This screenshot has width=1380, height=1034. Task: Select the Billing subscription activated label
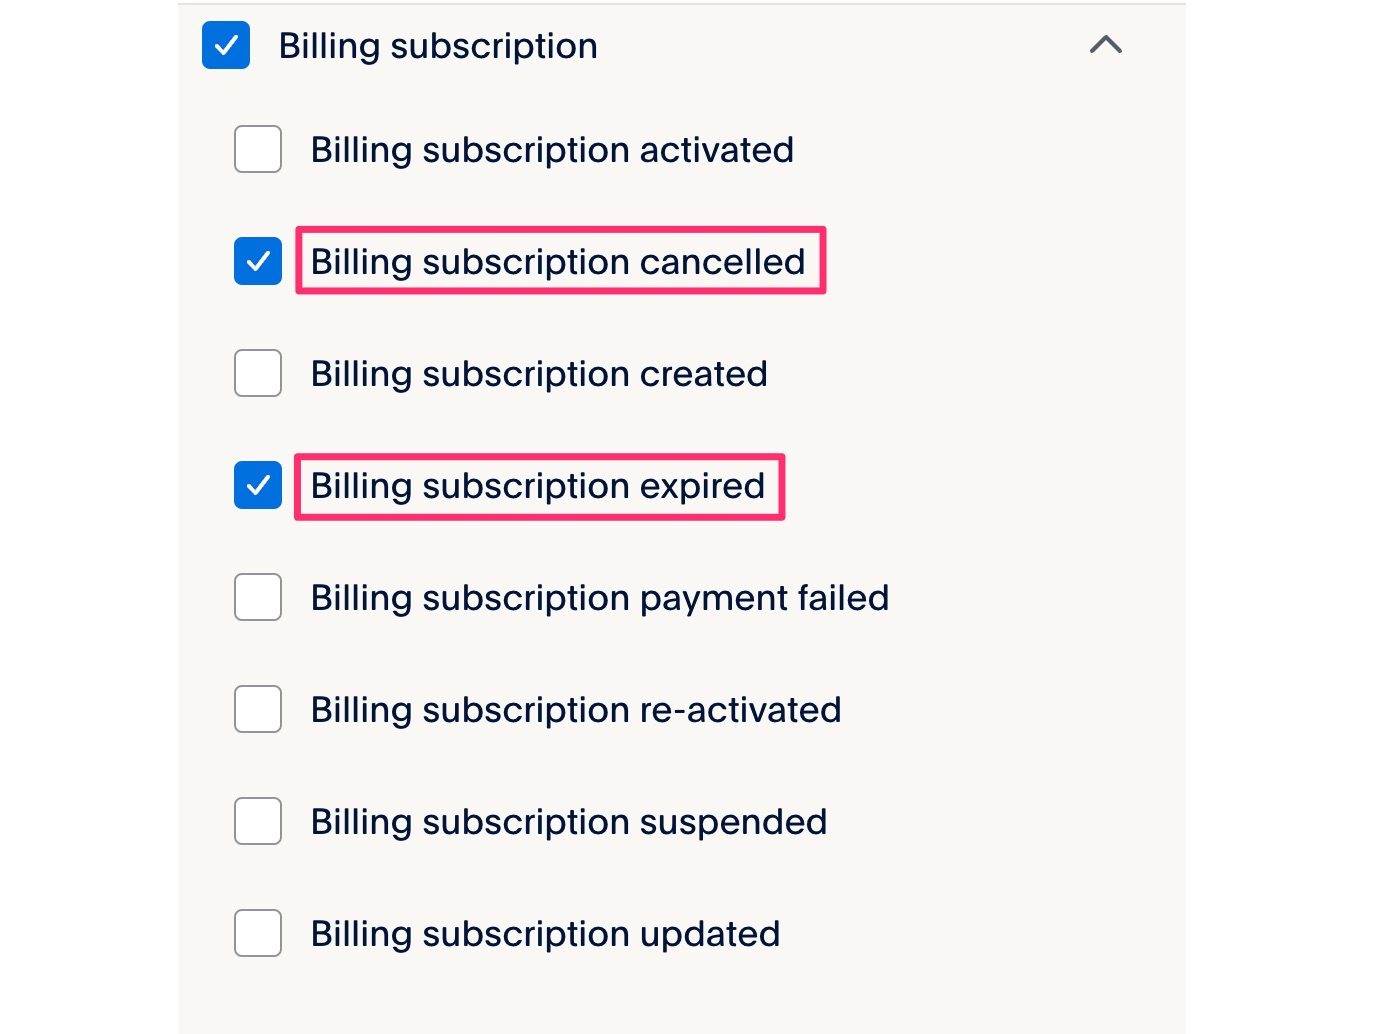[x=552, y=149]
